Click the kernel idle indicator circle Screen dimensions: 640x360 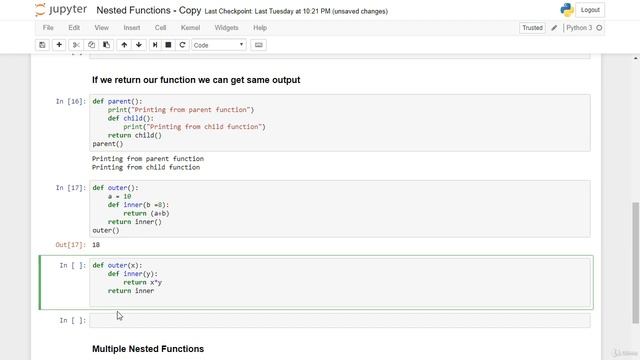tap(599, 28)
